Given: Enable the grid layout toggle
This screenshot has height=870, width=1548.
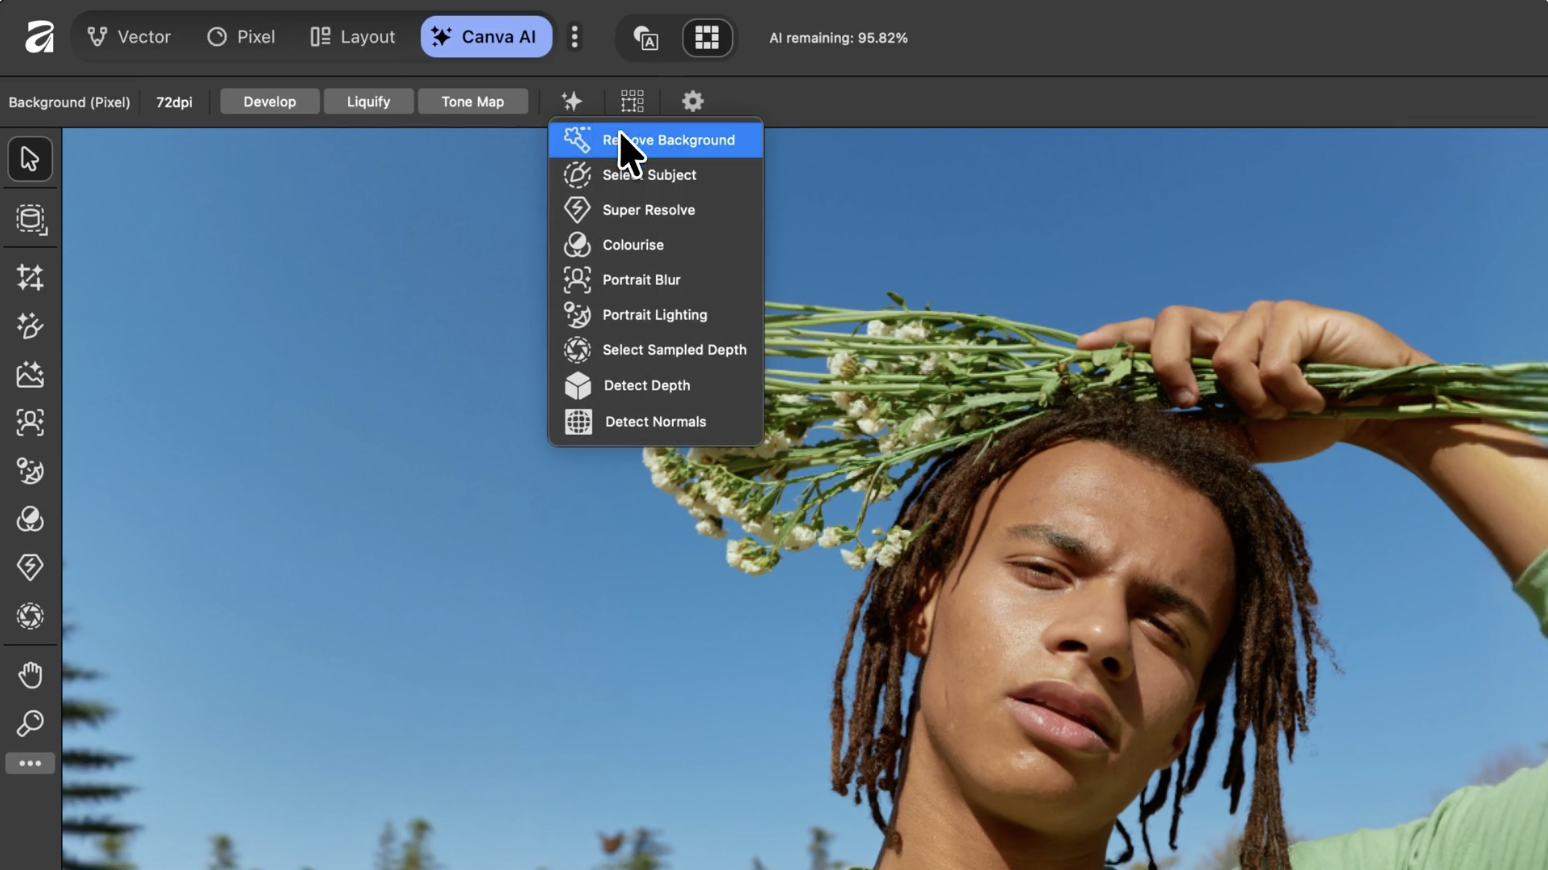Looking at the screenshot, I should point(707,37).
